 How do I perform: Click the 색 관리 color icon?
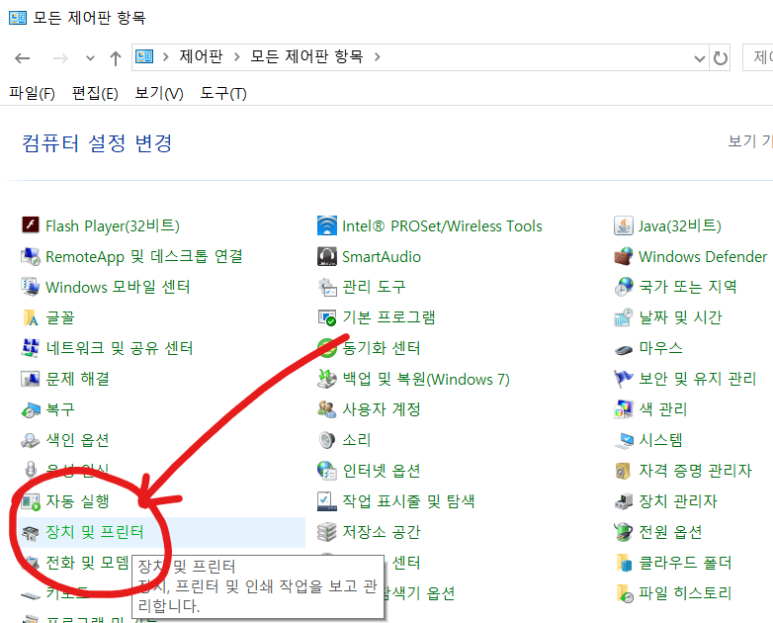[x=624, y=410]
